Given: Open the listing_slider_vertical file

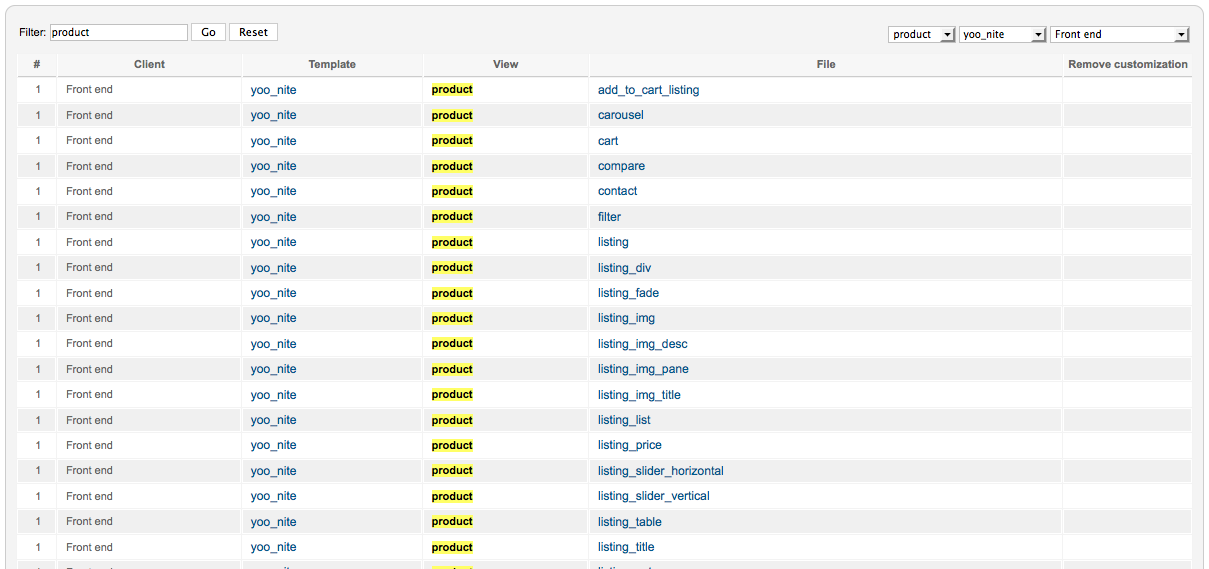Looking at the screenshot, I should pos(653,496).
